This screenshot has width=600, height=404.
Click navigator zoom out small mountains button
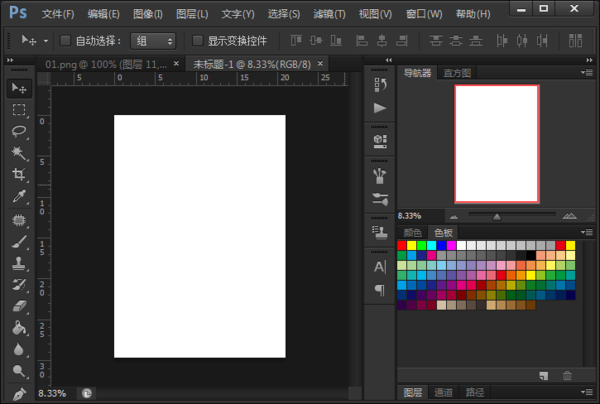(454, 217)
